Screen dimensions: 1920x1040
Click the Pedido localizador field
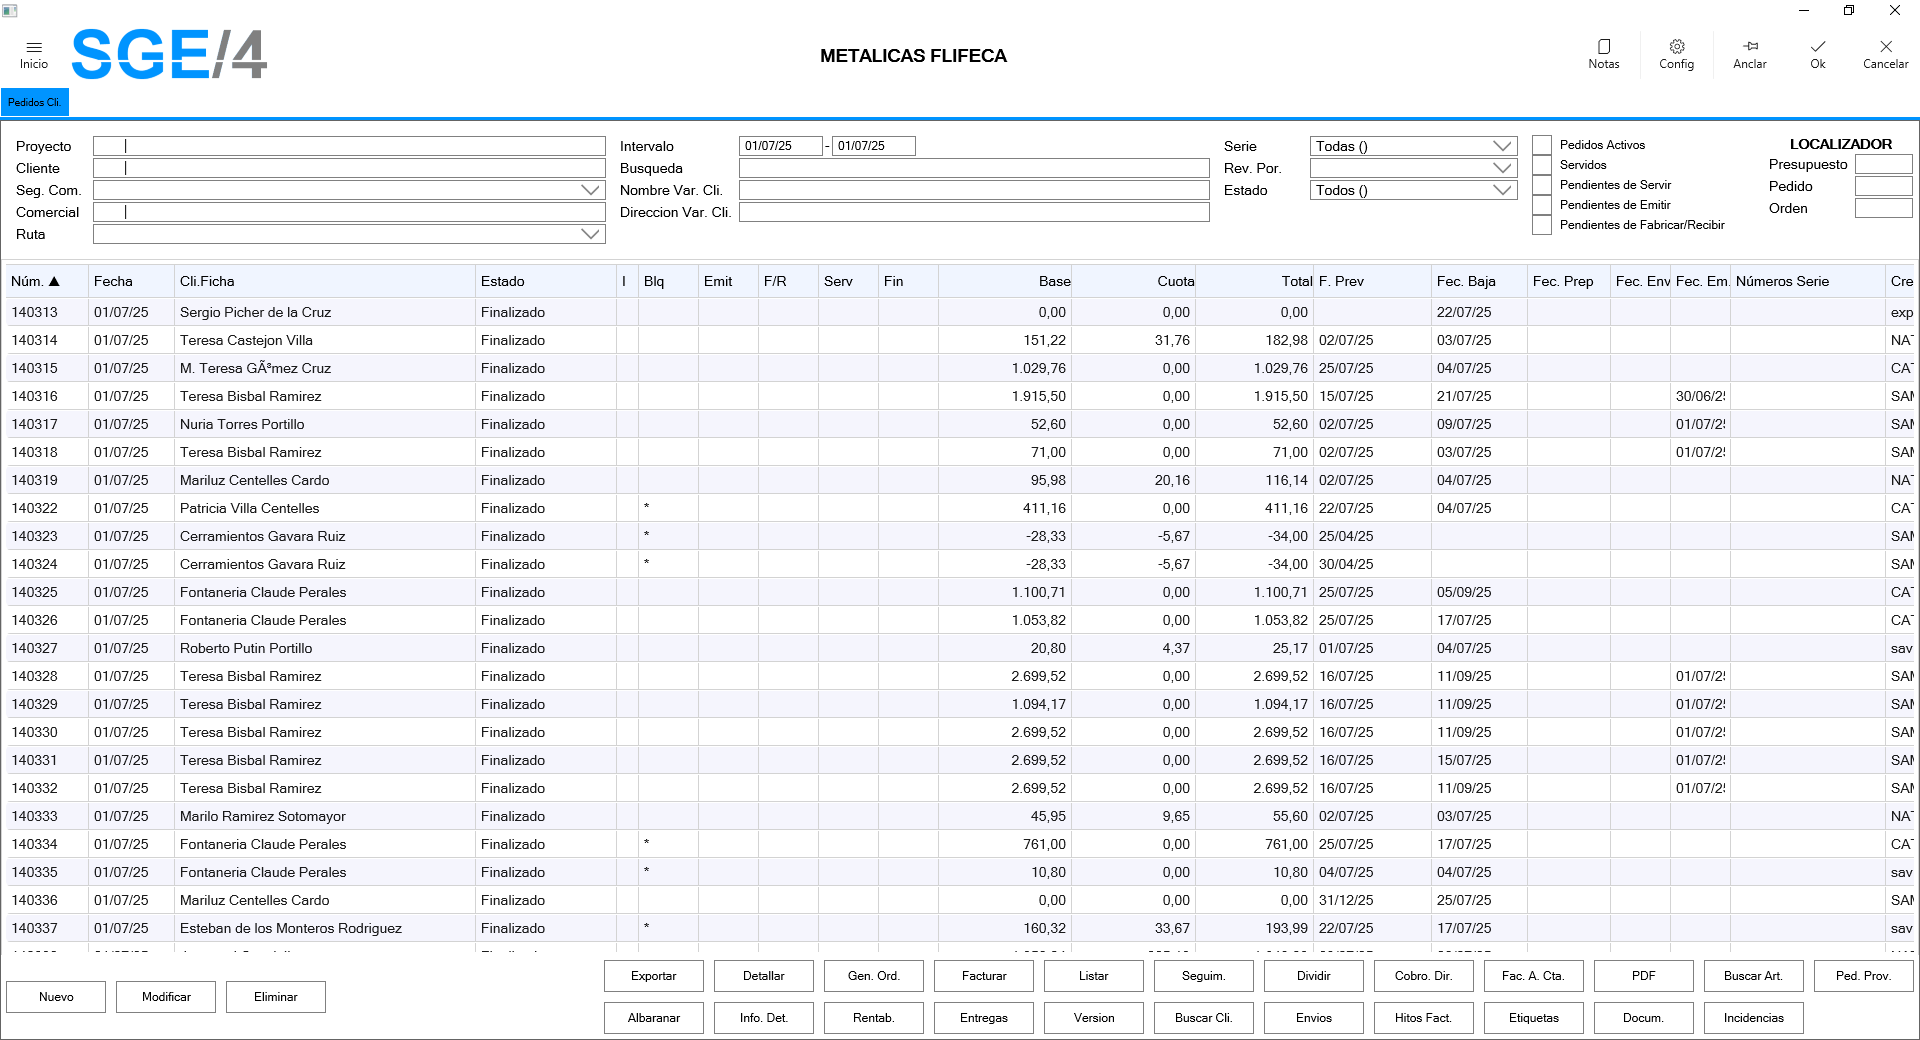point(1883,186)
